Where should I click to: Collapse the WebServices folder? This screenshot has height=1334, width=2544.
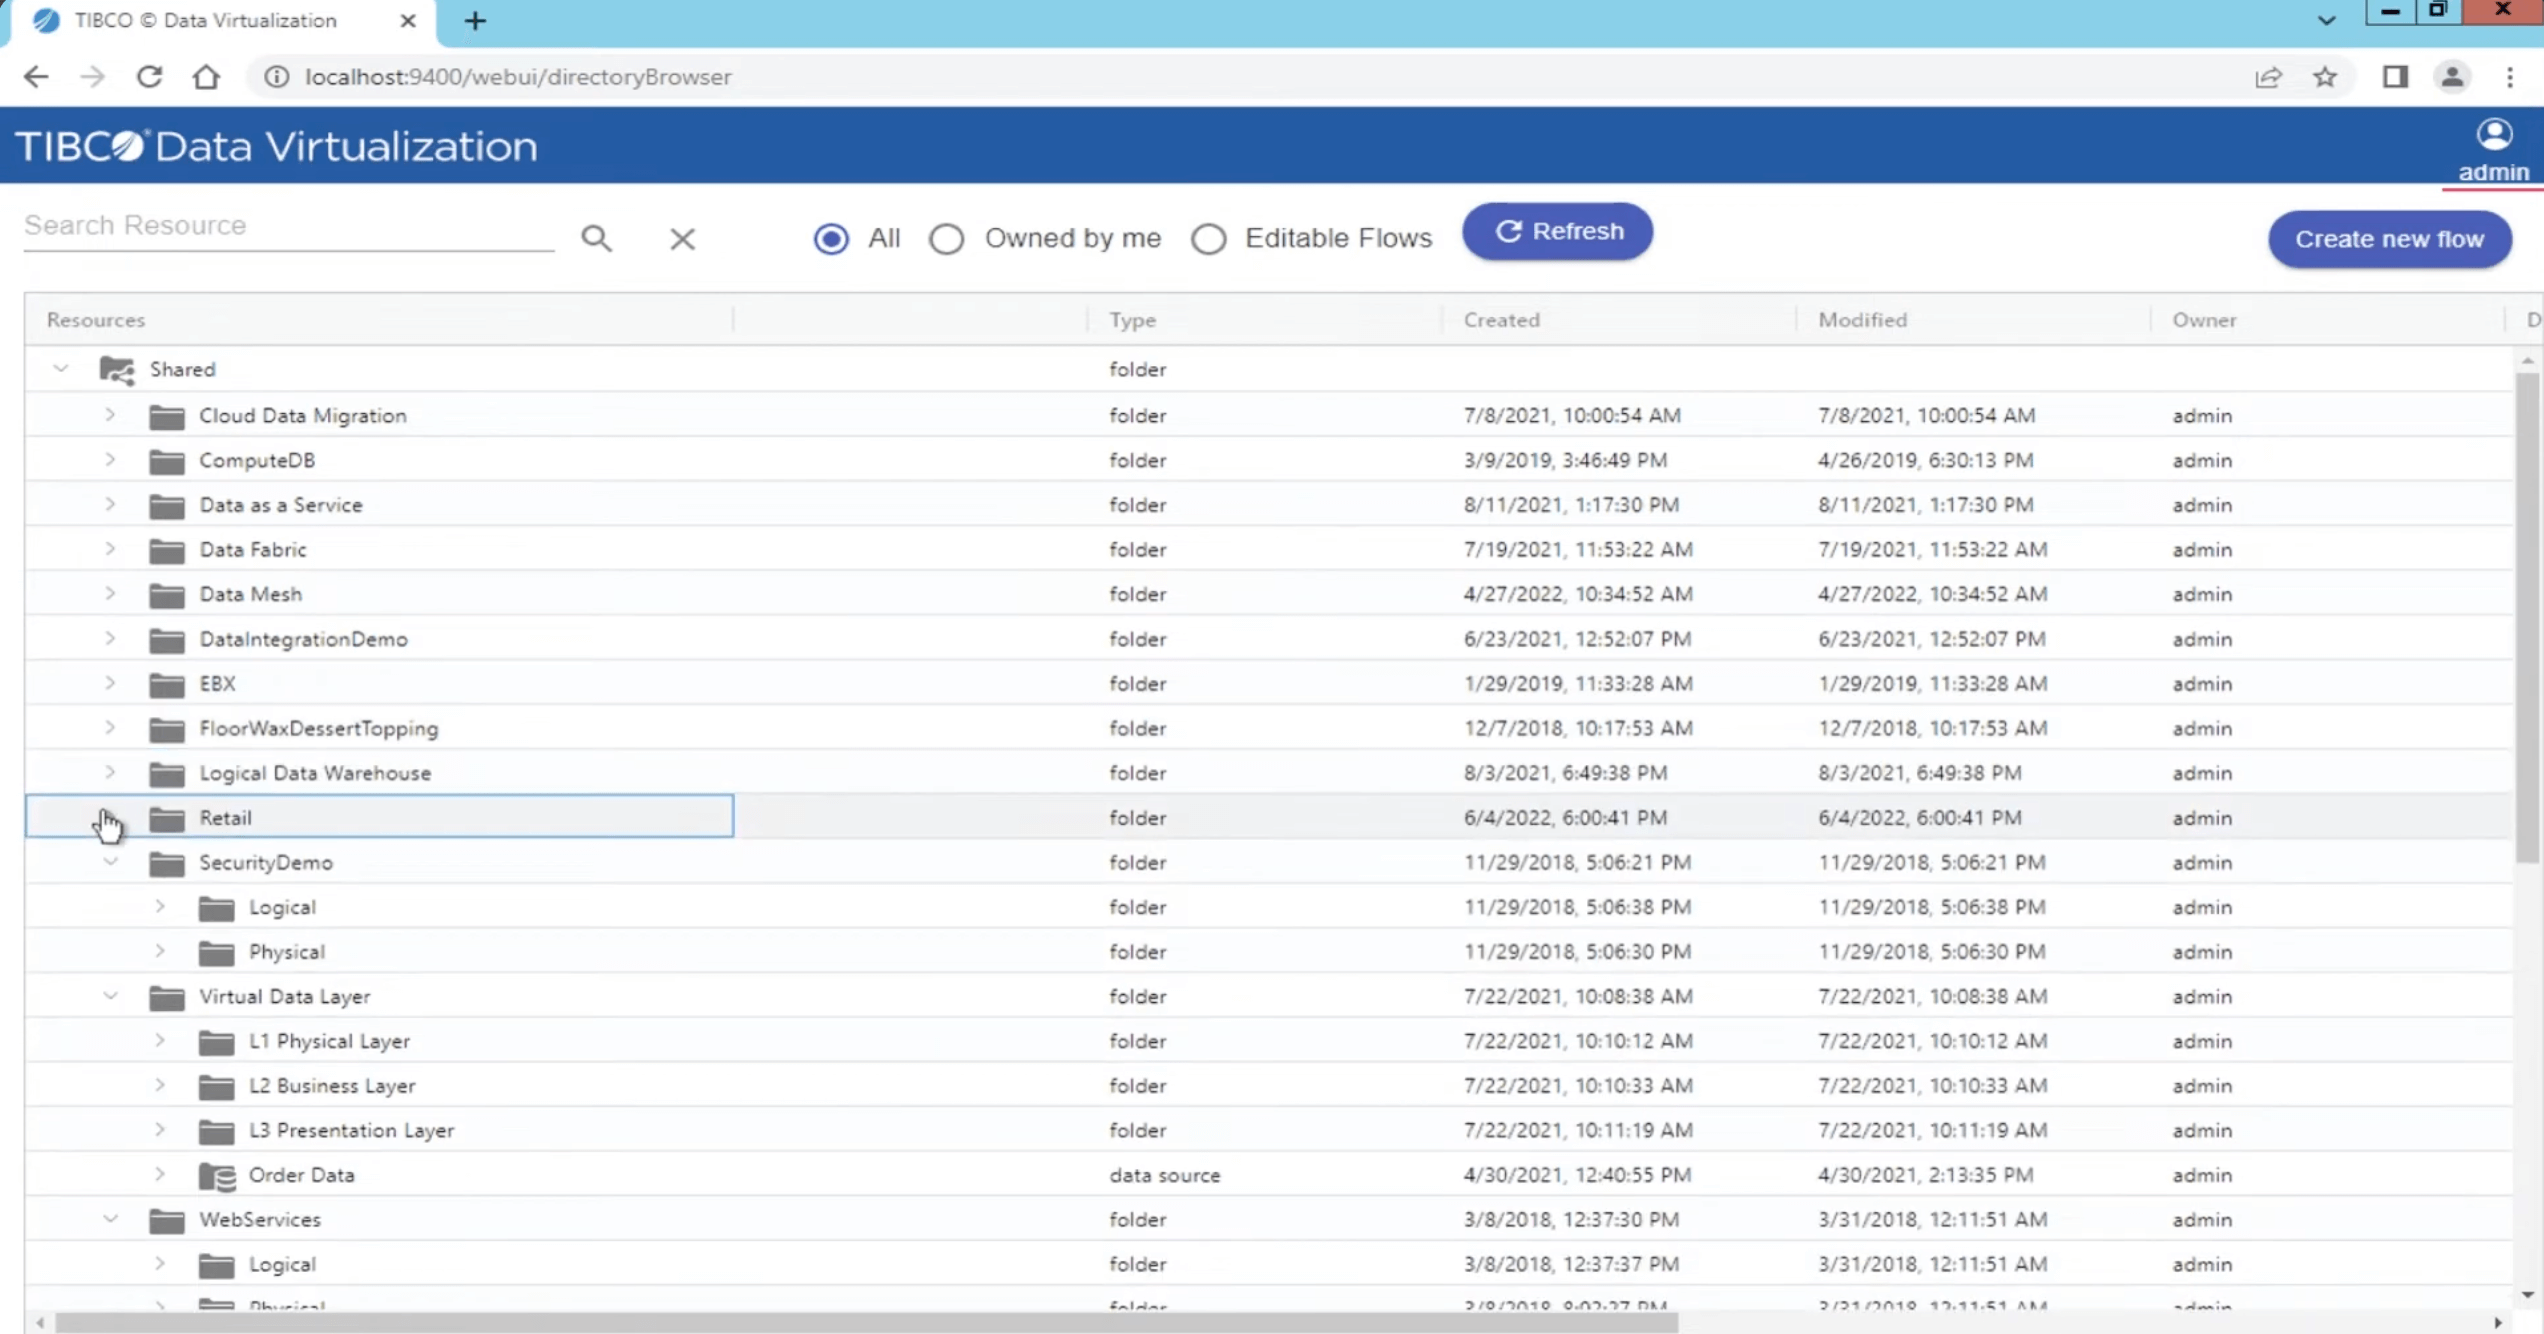tap(110, 1219)
